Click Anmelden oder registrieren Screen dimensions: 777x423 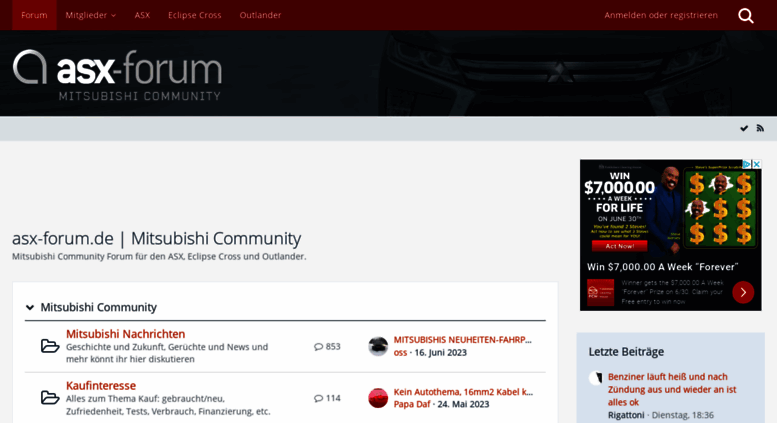pyautogui.click(x=661, y=15)
